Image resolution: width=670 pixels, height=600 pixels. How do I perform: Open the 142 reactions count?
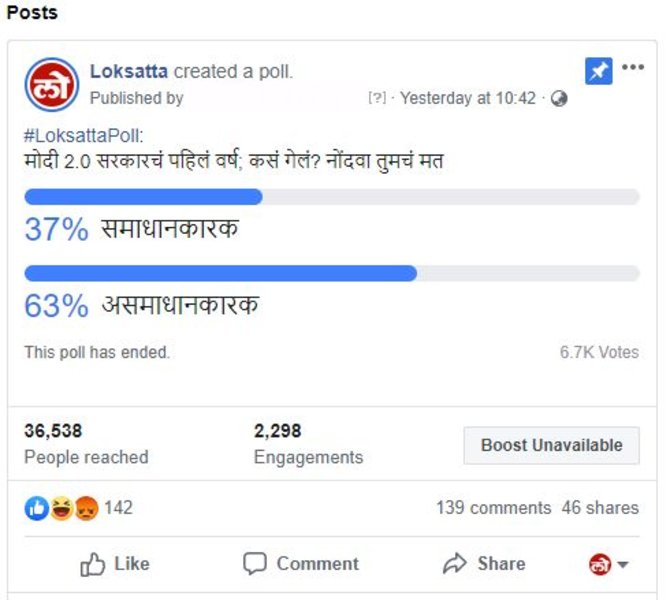pos(119,508)
